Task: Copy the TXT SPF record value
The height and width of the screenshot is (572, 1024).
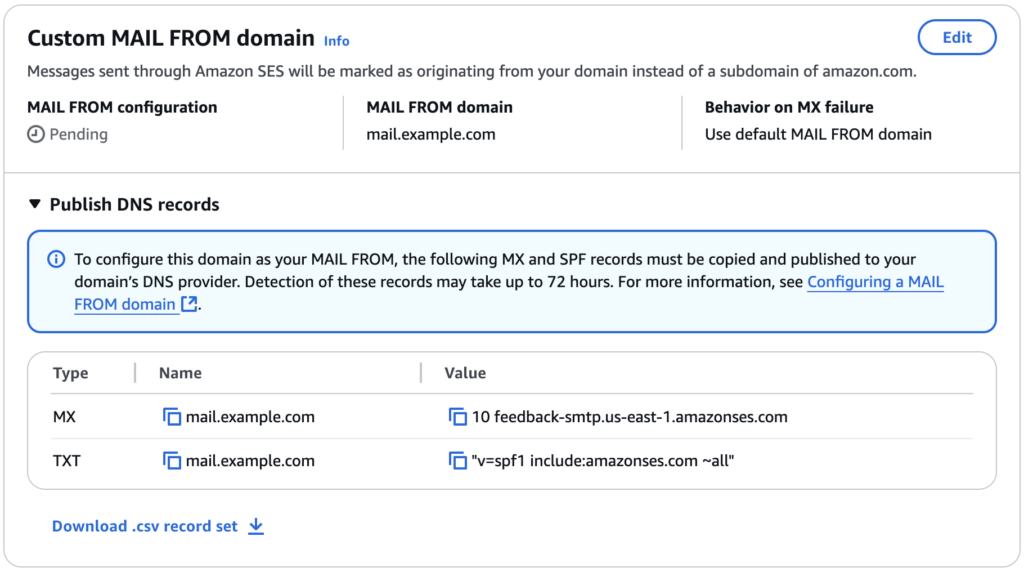Action: [x=458, y=461]
